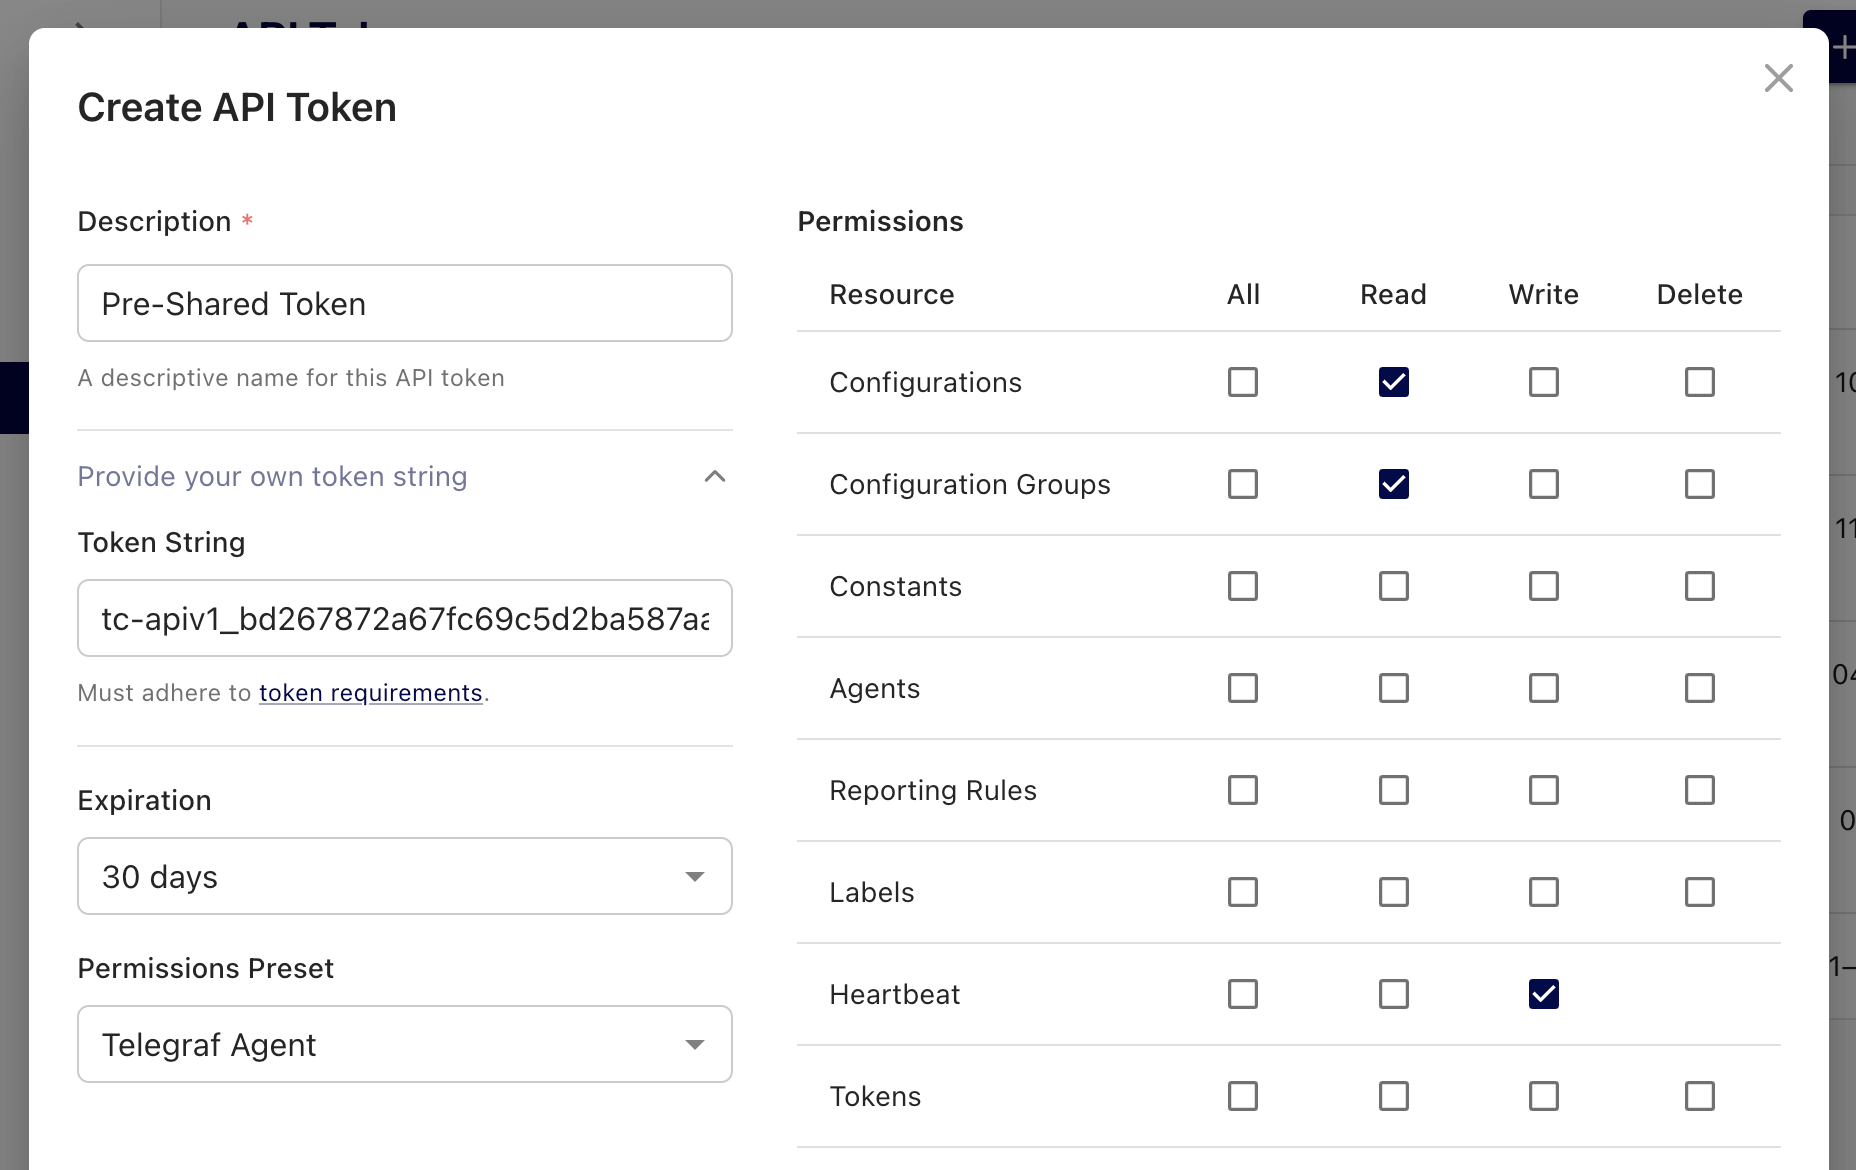The height and width of the screenshot is (1170, 1856).
Task: Check Delete for Constants
Action: [x=1699, y=586]
